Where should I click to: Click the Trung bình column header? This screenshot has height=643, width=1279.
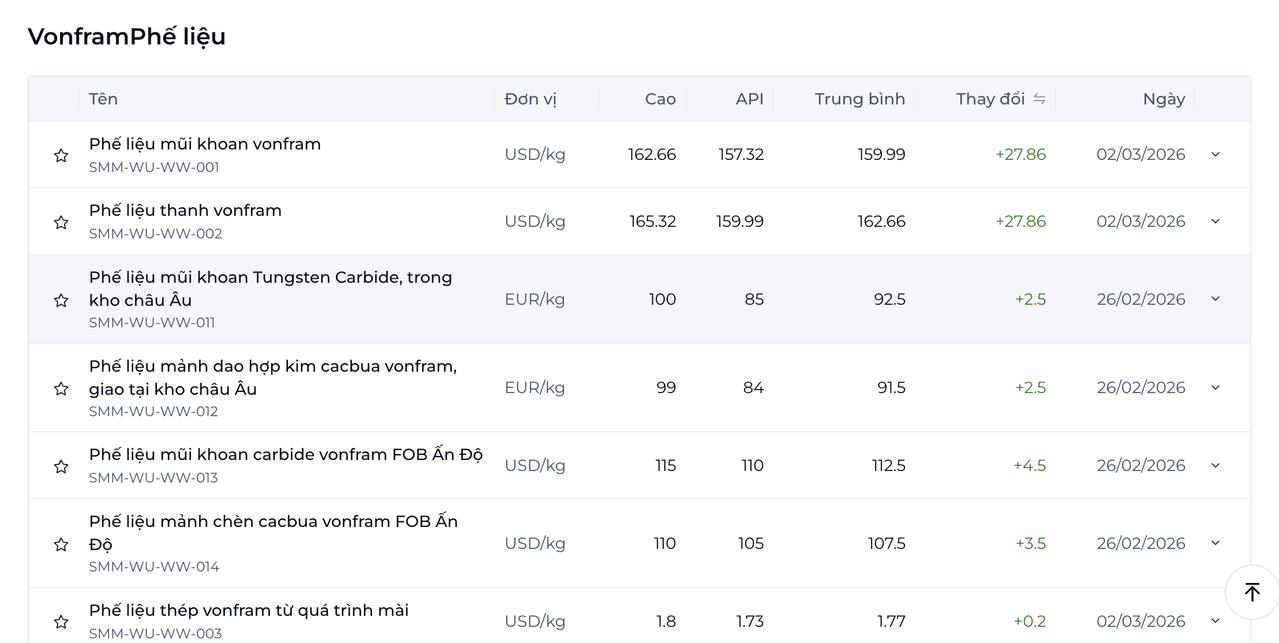[859, 99]
